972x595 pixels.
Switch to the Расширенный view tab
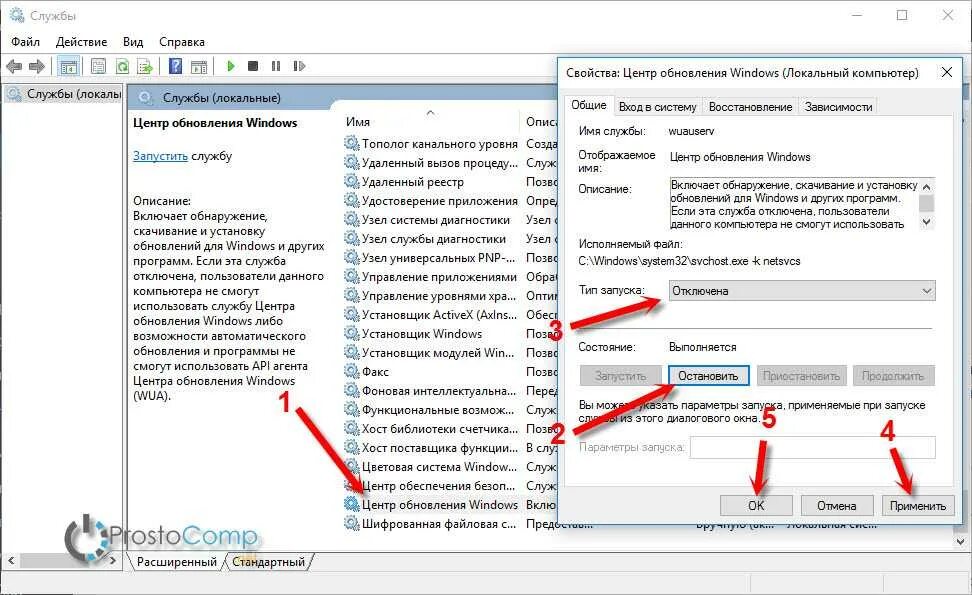coord(177,562)
